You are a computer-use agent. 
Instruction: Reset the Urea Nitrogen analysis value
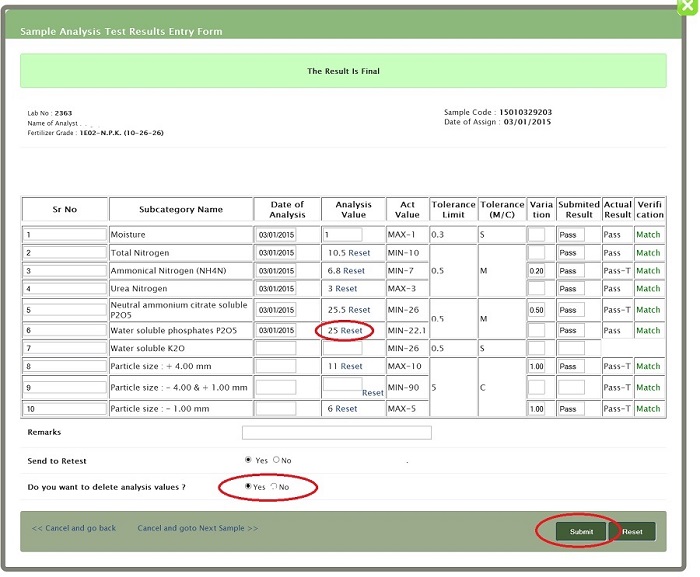(x=346, y=289)
